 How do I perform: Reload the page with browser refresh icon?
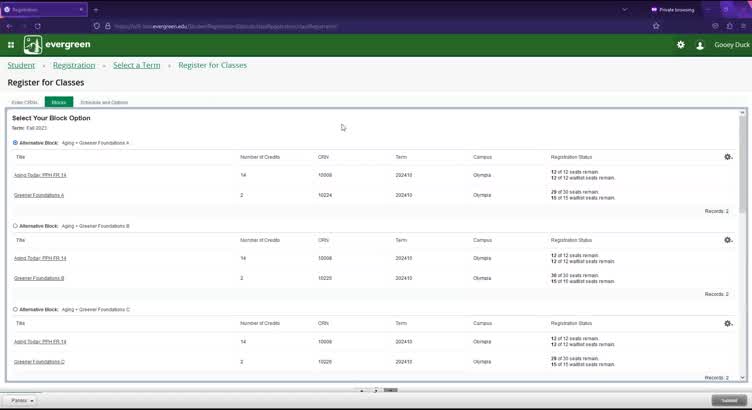pyautogui.click(x=38, y=26)
